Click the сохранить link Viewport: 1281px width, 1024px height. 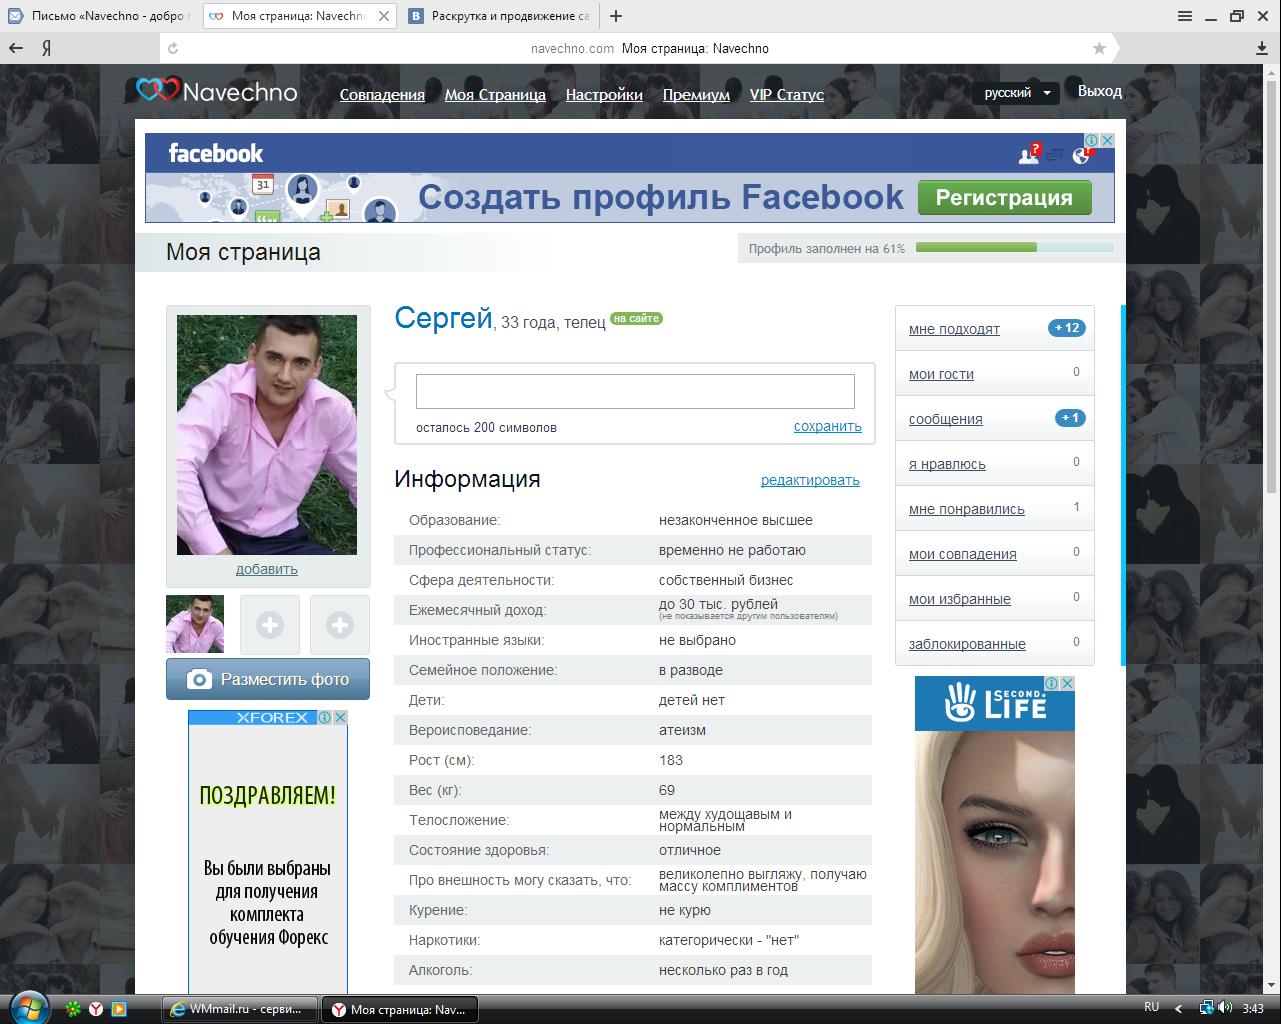click(828, 426)
